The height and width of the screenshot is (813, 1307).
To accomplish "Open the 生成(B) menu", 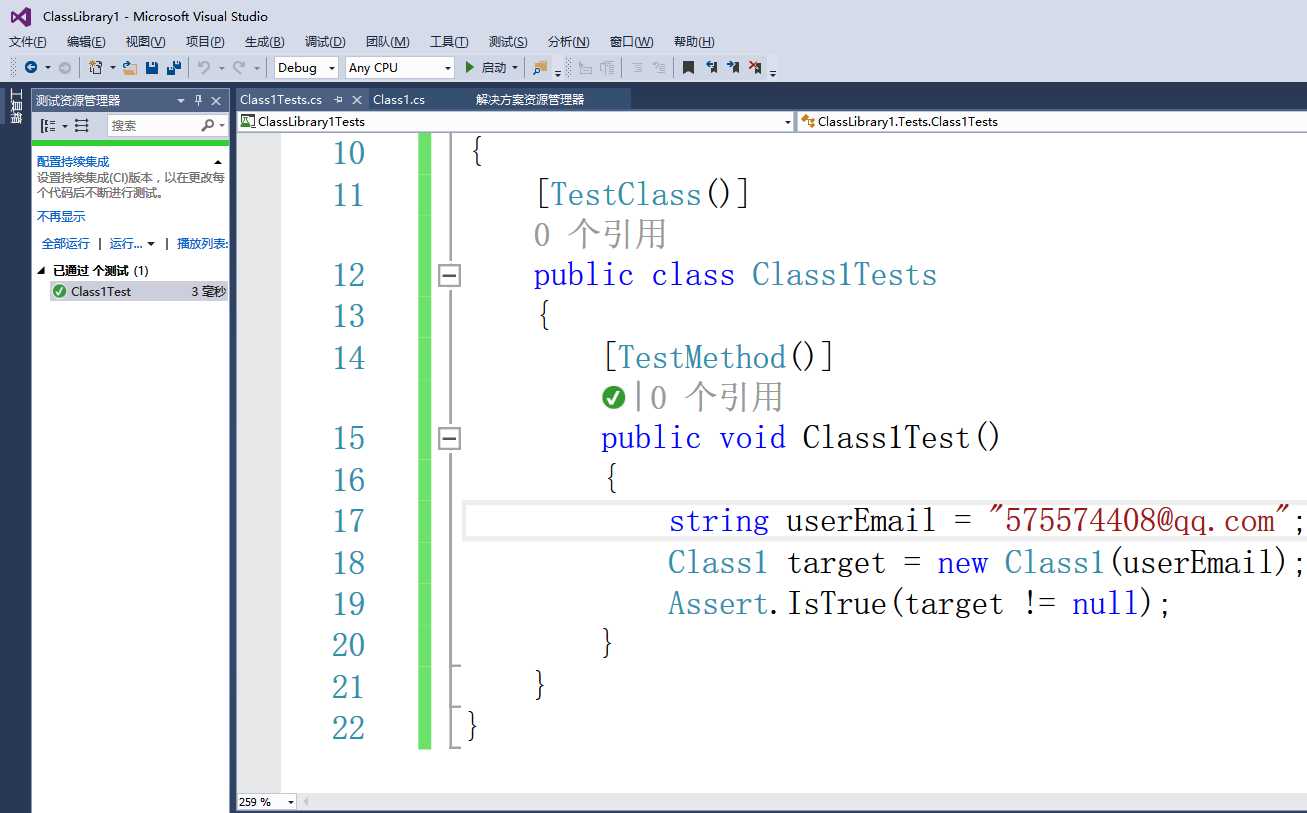I will click(x=265, y=41).
